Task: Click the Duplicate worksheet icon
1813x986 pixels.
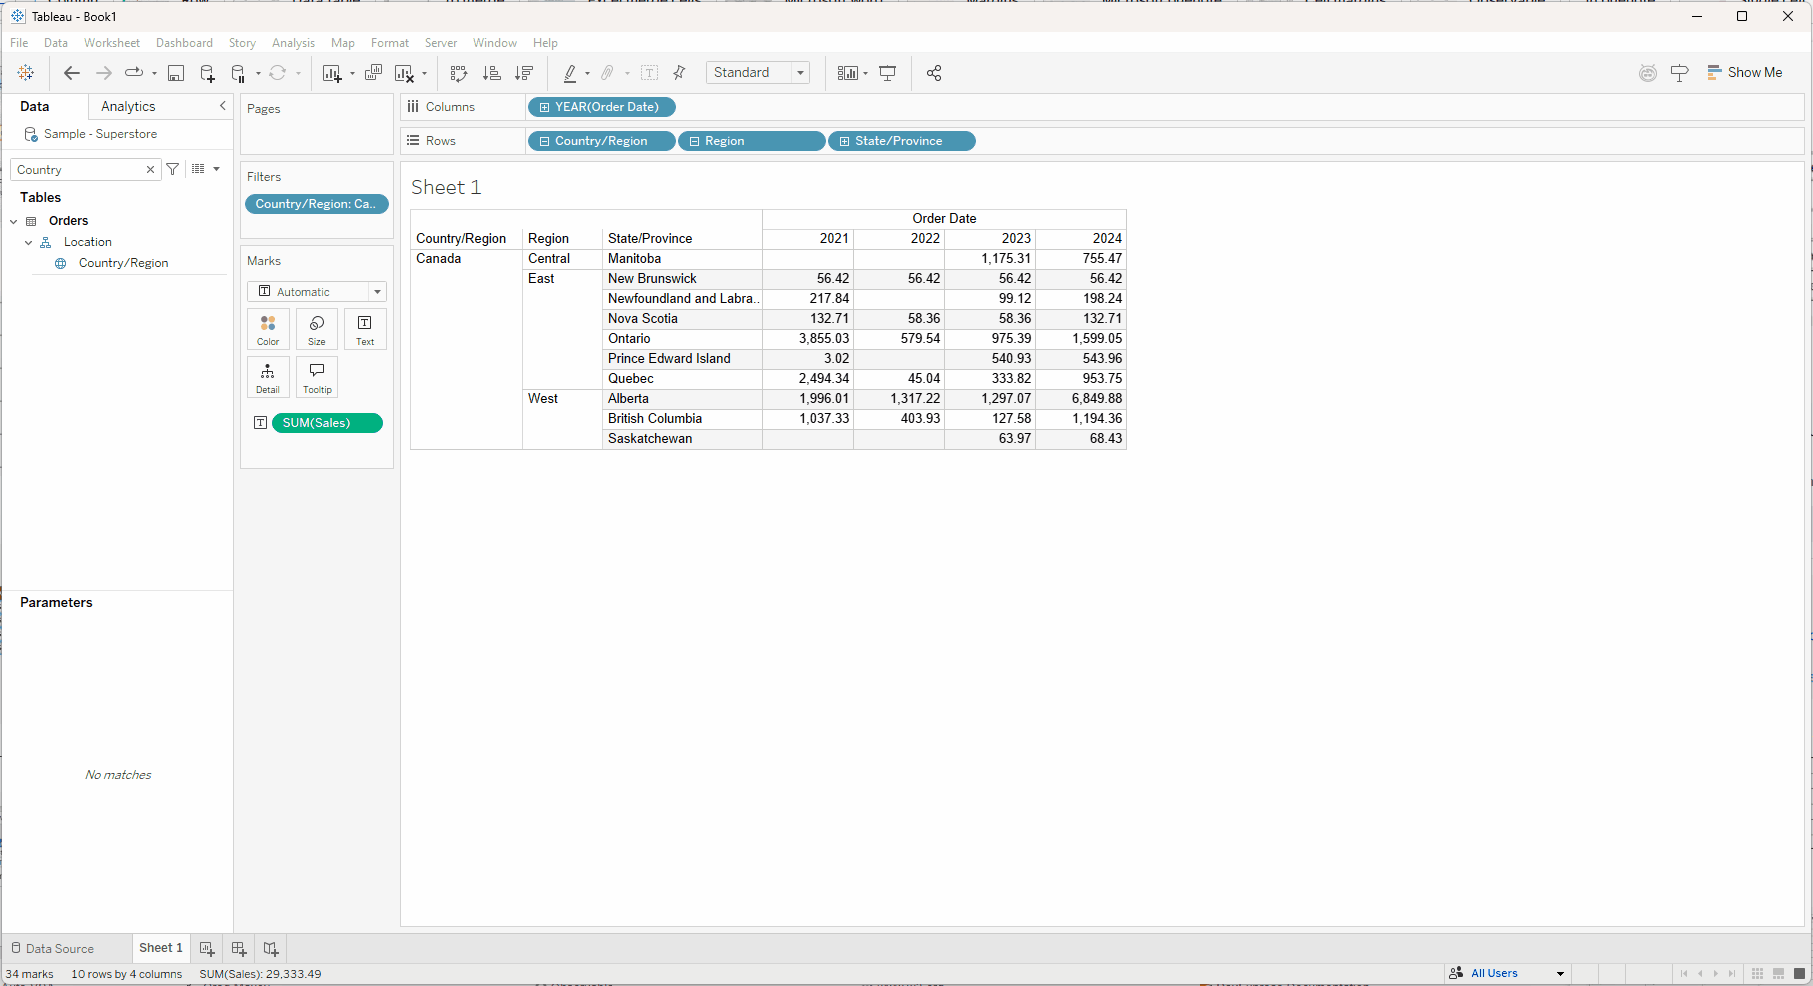Action: coord(373,73)
